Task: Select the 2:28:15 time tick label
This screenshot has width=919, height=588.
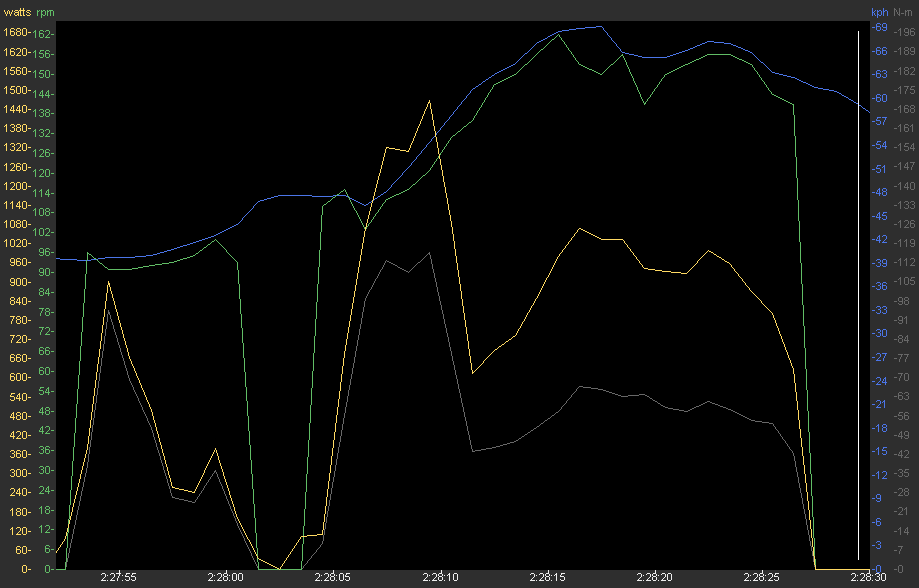Action: 547,578
